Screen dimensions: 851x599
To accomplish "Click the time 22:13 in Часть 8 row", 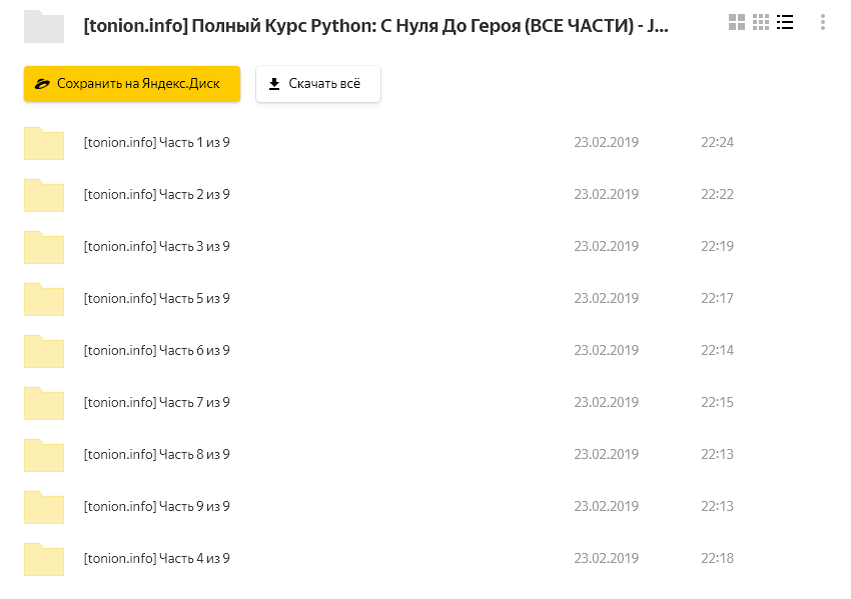I will (717, 454).
